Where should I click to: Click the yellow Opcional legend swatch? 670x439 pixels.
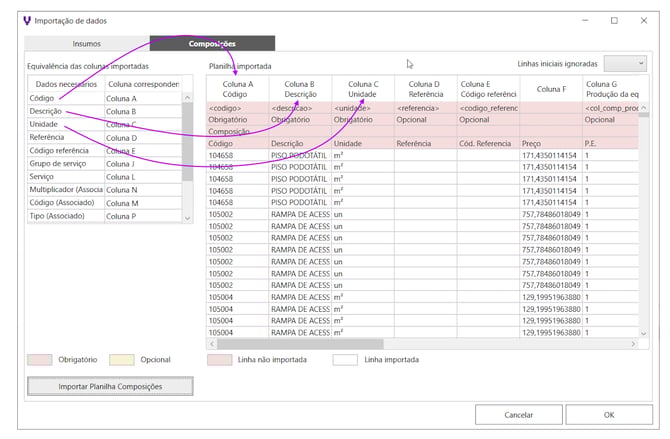(x=121, y=359)
